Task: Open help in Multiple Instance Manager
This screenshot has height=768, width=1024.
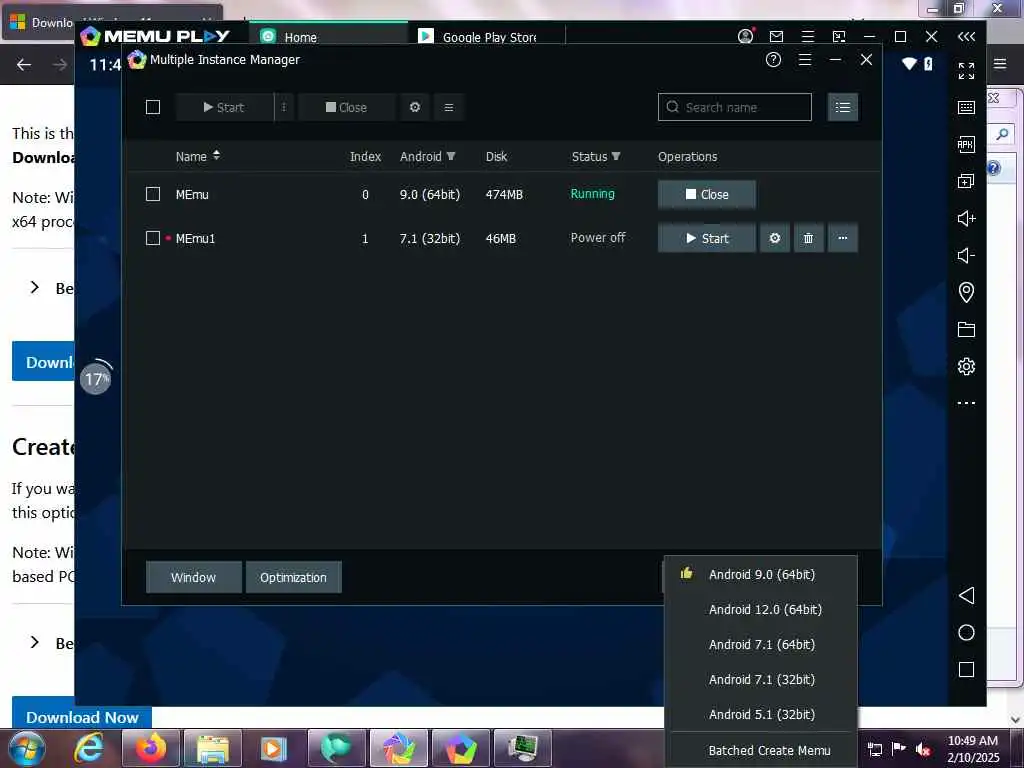Action: 773,60
